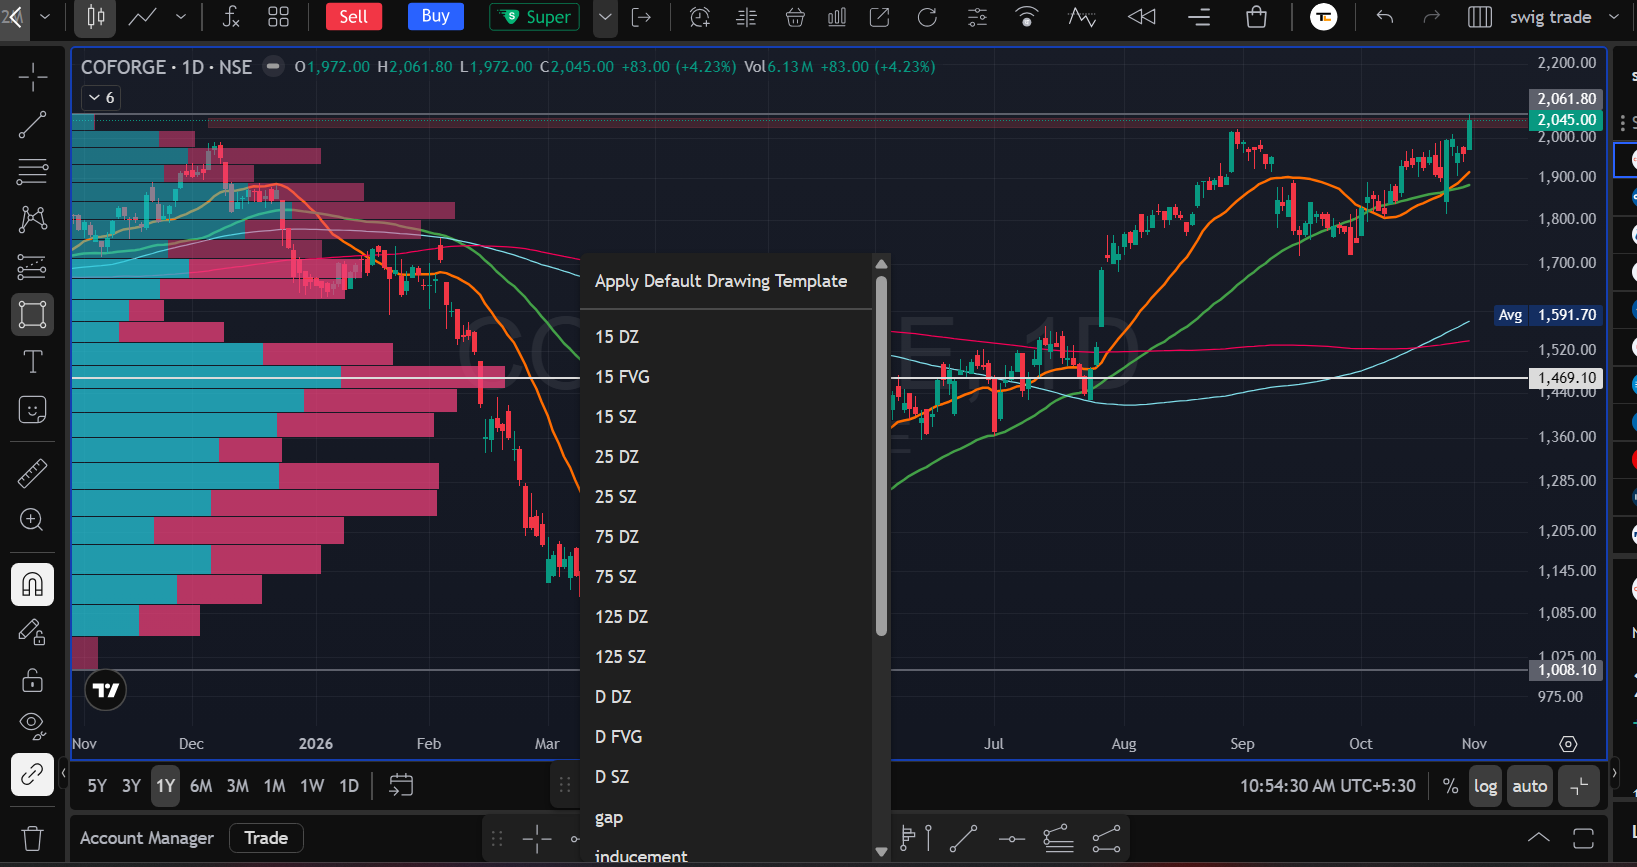The width and height of the screenshot is (1637, 867).
Task: Select the trend line drawing tool
Action: [32, 125]
